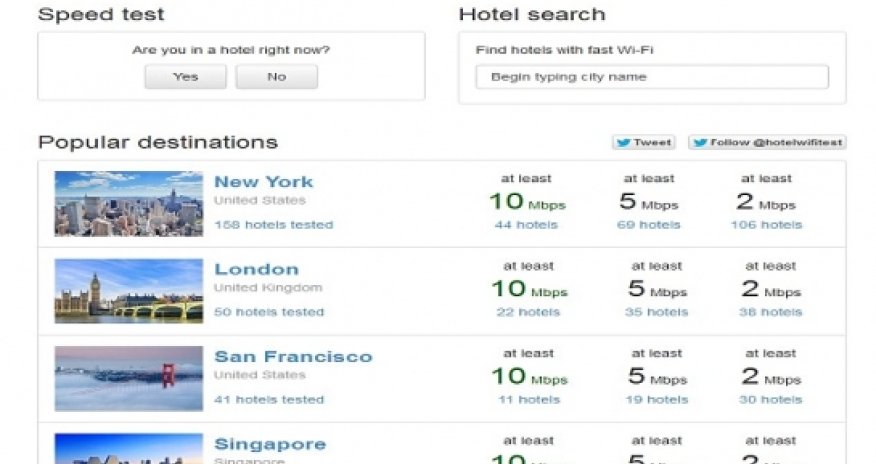Open San Francisco '11 hotels' link
Viewport: 876px width, 464px height.
(529, 400)
